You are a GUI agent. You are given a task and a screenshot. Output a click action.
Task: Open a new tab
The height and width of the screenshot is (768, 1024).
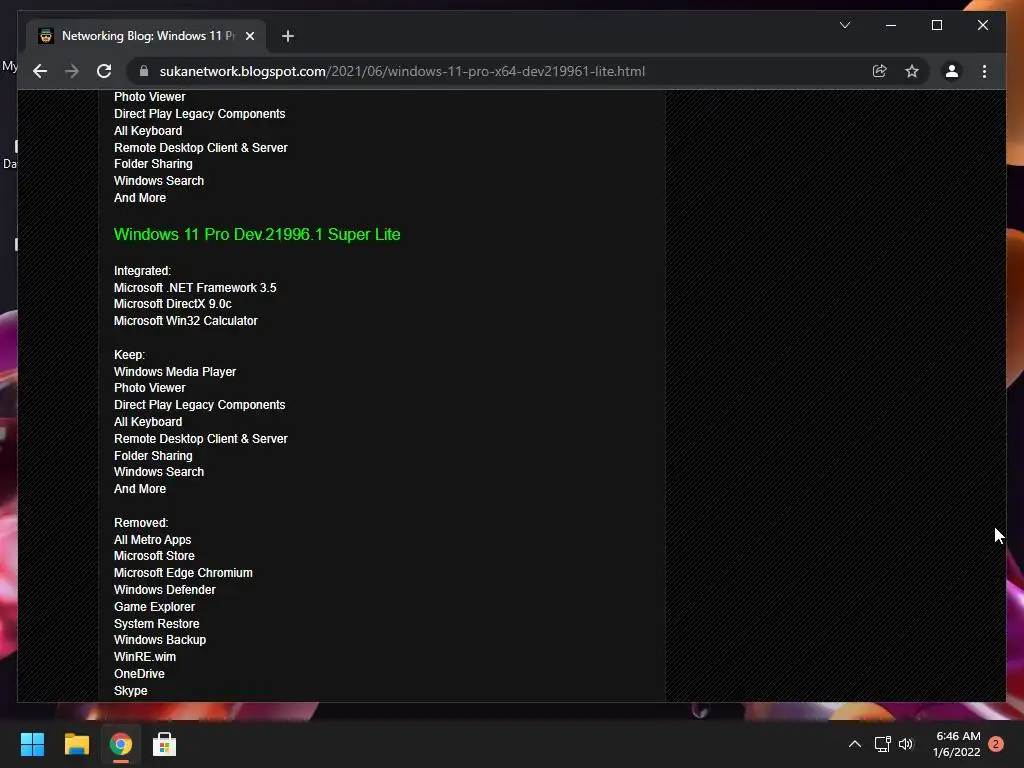pyautogui.click(x=287, y=36)
